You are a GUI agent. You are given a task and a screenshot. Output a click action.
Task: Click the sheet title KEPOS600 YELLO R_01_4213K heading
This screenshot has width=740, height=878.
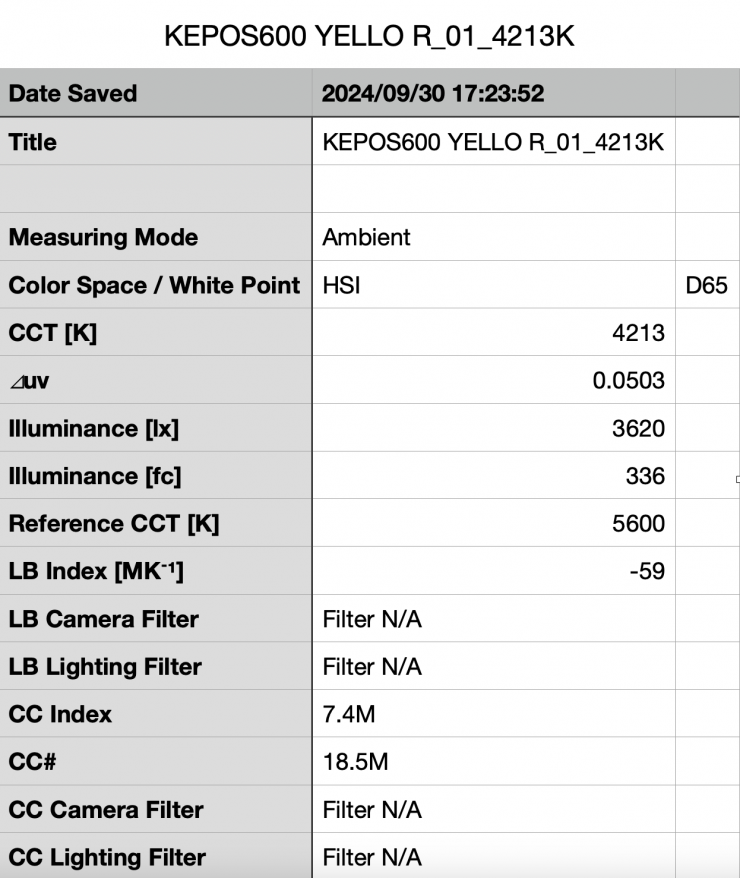369,38
